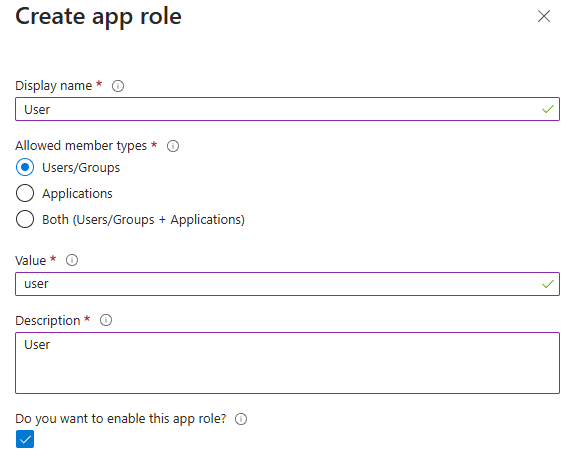Click info icon for enable app role question
The width and height of the screenshot is (576, 457).
point(241,419)
